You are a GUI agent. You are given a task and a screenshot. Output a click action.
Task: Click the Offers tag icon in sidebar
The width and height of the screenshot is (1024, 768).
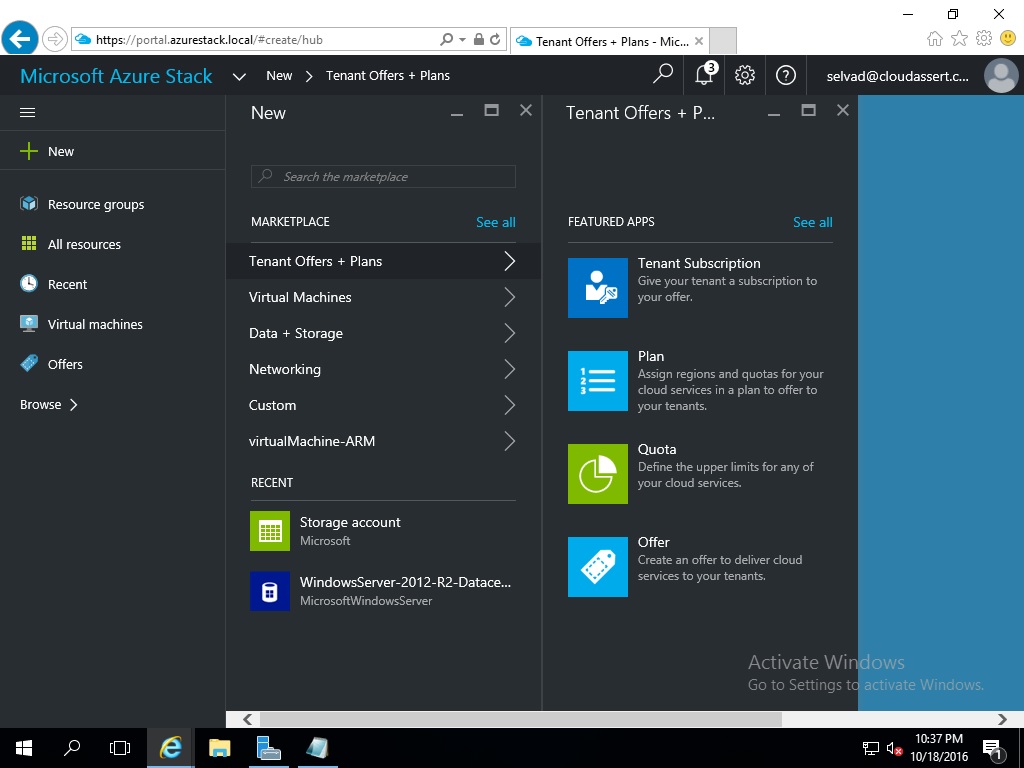click(x=29, y=363)
